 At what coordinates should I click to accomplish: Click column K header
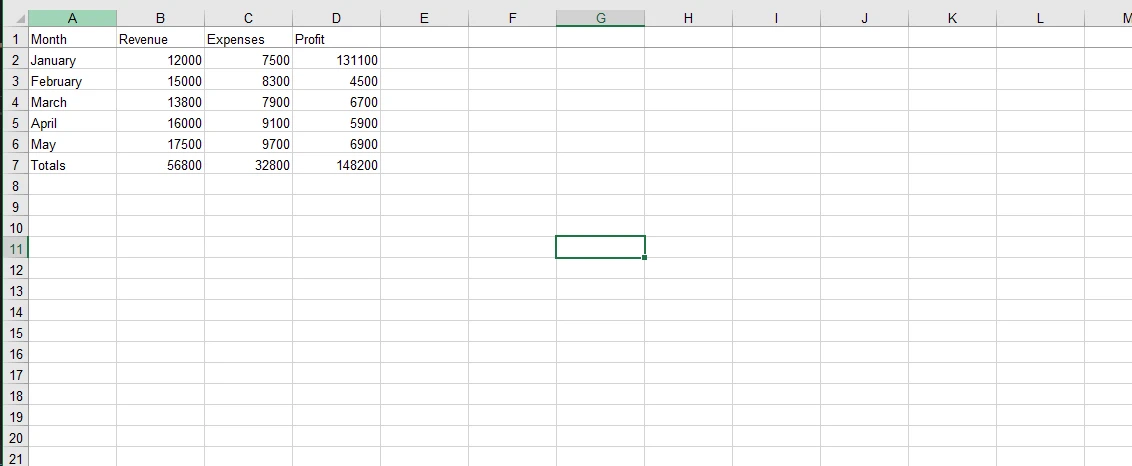tap(952, 18)
